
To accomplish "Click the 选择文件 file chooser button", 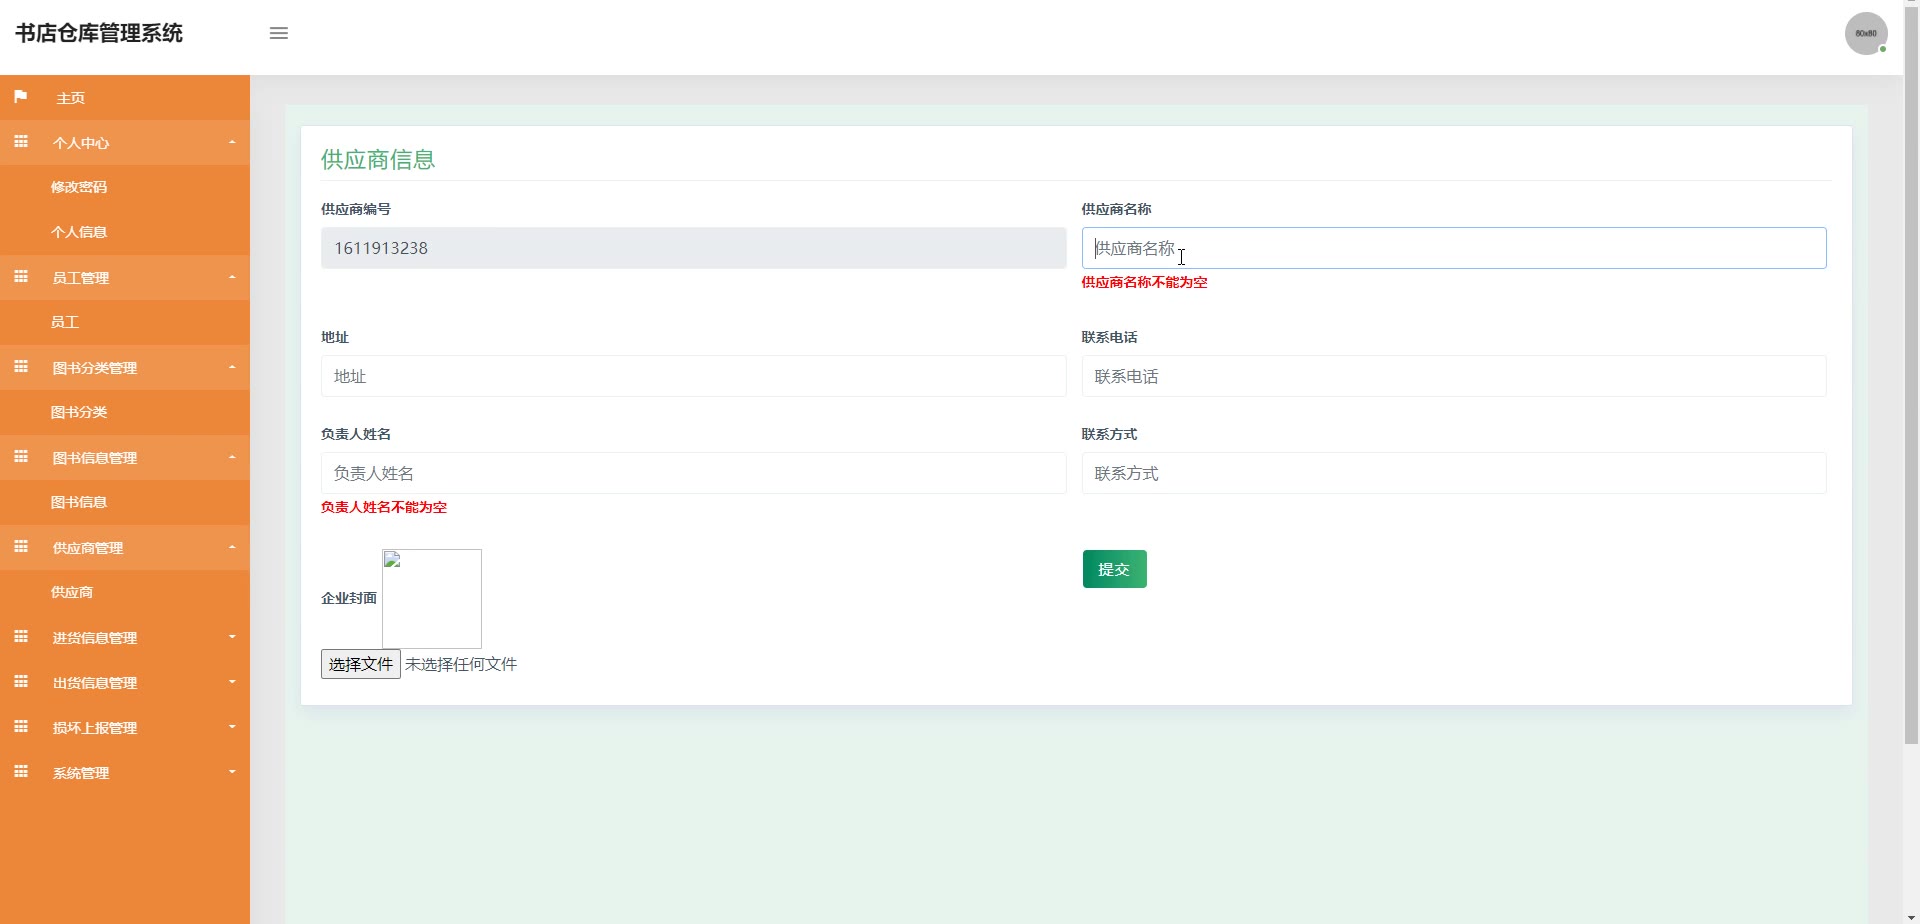I will pos(360,664).
